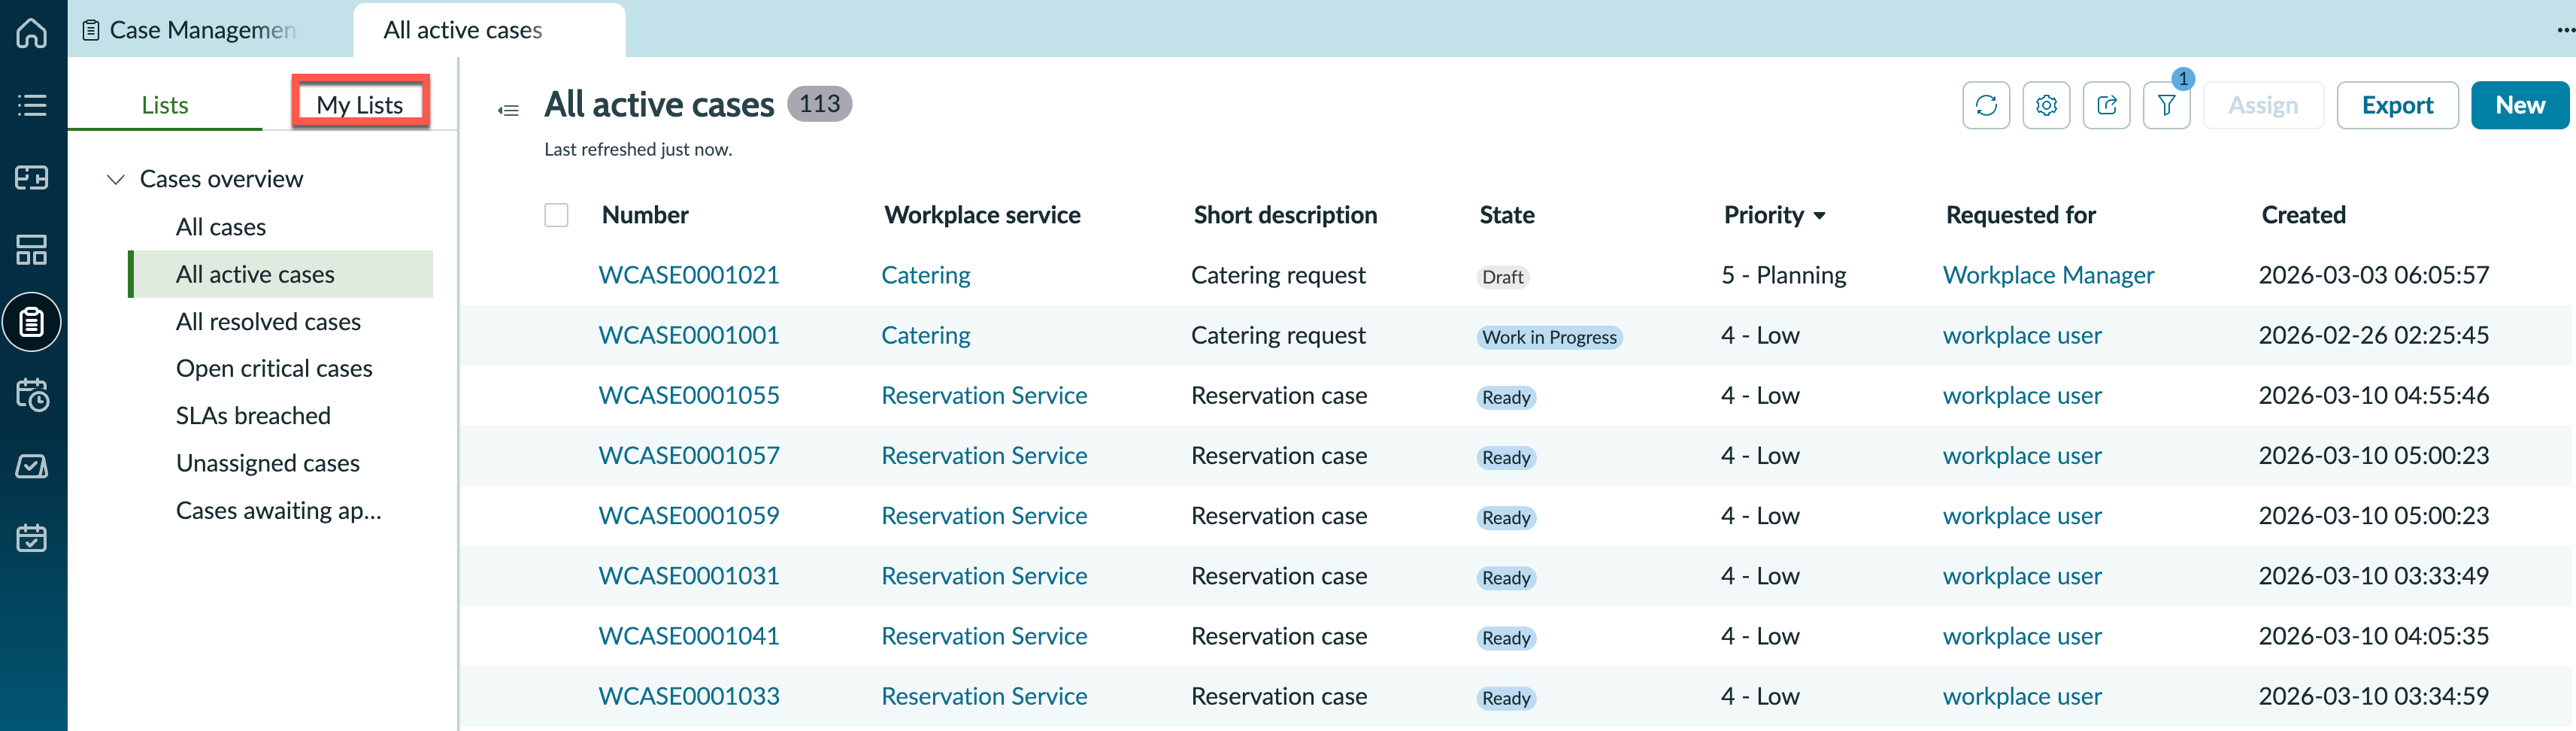Open case WCASE0001031
Viewport: 2576px width, 731px height.
tap(689, 575)
